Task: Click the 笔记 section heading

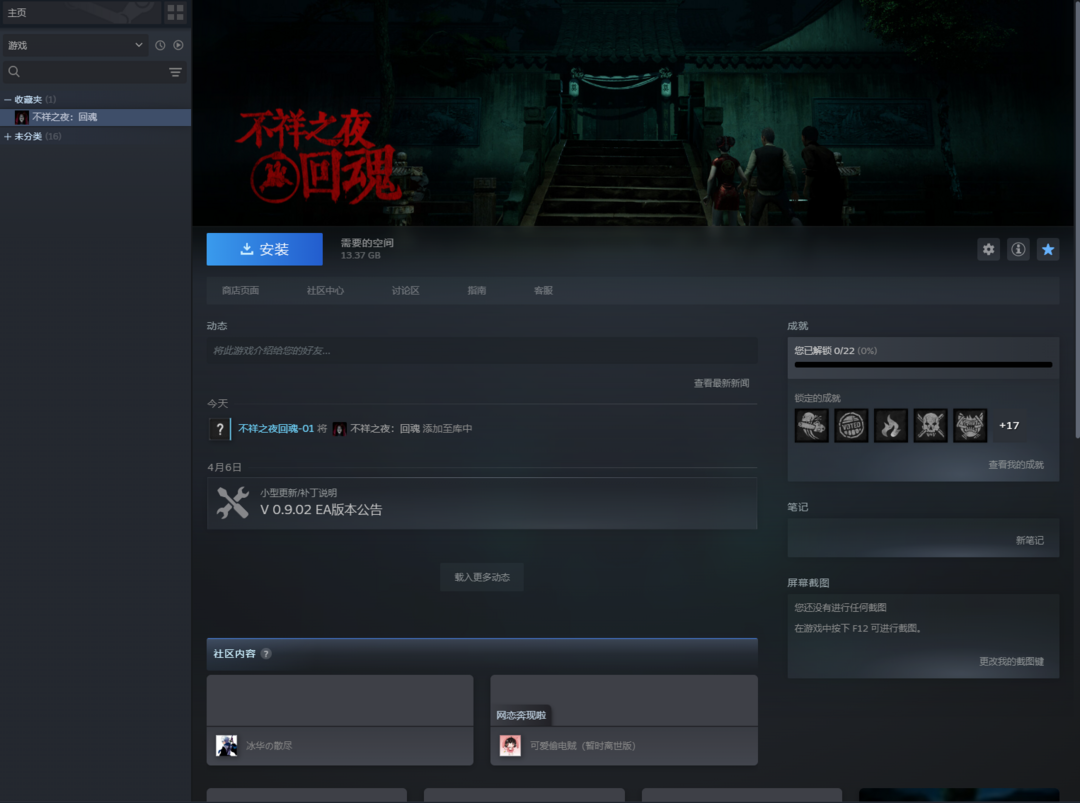Action: 798,508
